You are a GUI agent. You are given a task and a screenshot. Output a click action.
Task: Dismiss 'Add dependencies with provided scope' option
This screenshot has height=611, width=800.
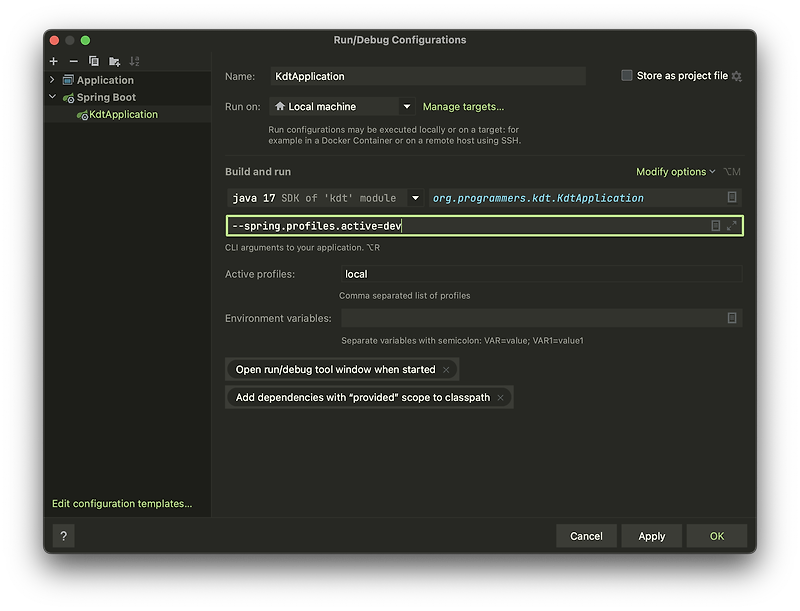point(500,397)
